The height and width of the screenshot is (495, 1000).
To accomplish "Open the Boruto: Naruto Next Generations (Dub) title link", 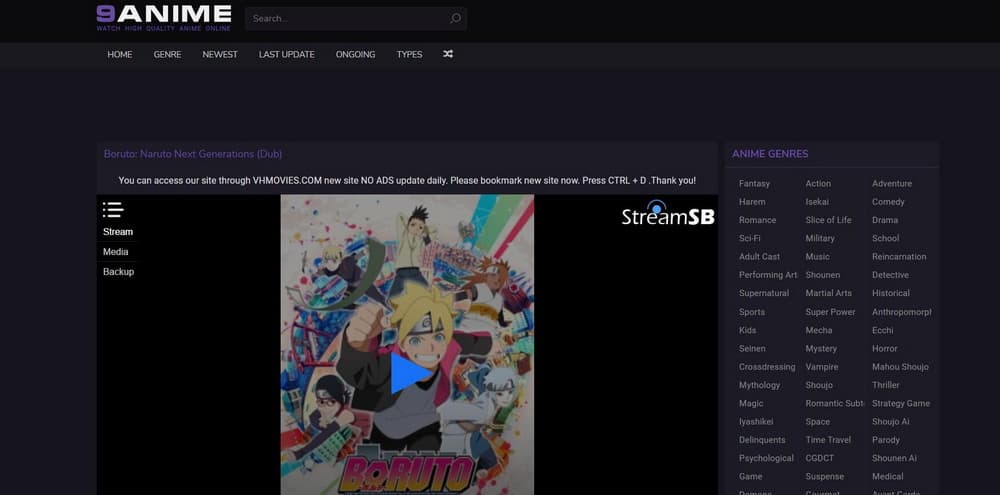I will pyautogui.click(x=193, y=154).
